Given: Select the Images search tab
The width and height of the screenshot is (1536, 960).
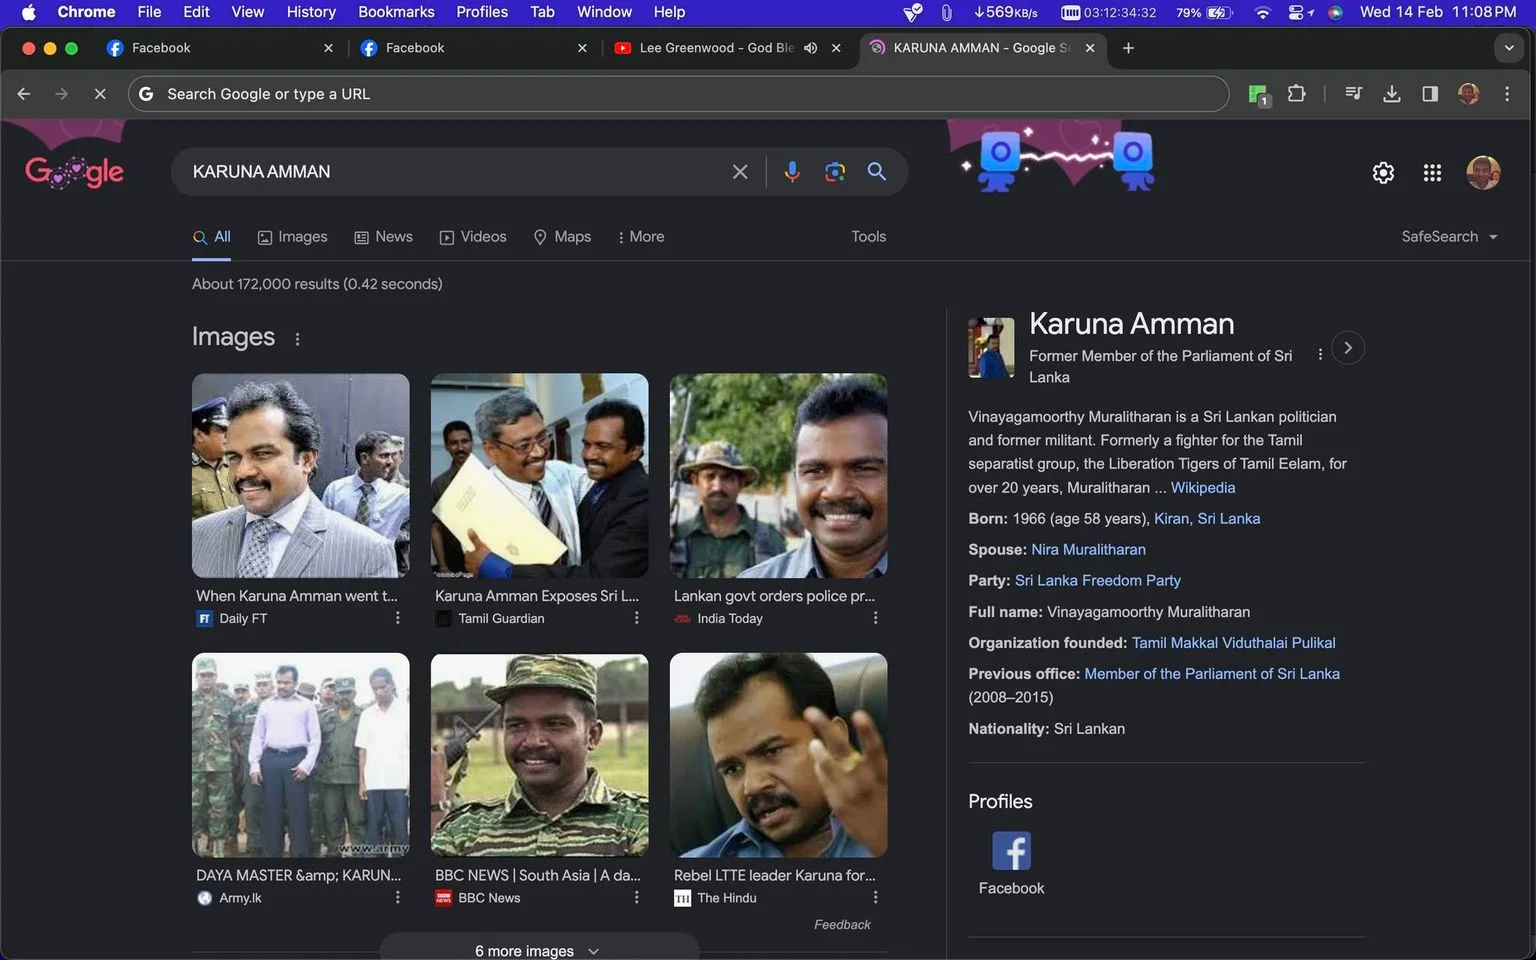Looking at the screenshot, I should 292,237.
